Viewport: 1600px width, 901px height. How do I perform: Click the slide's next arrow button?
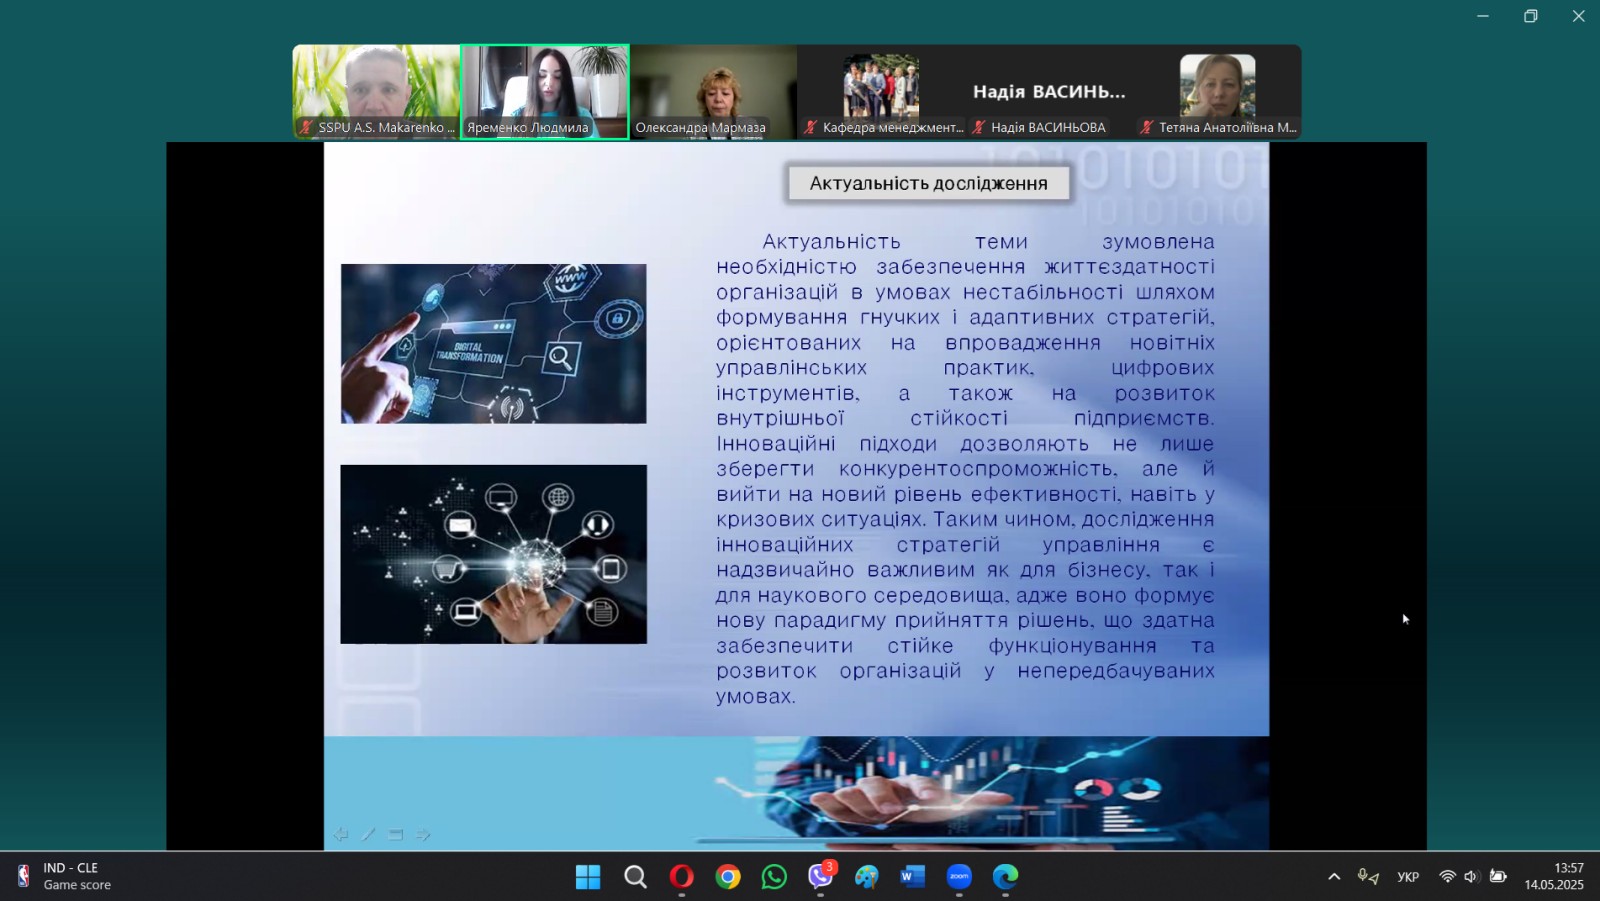423,834
